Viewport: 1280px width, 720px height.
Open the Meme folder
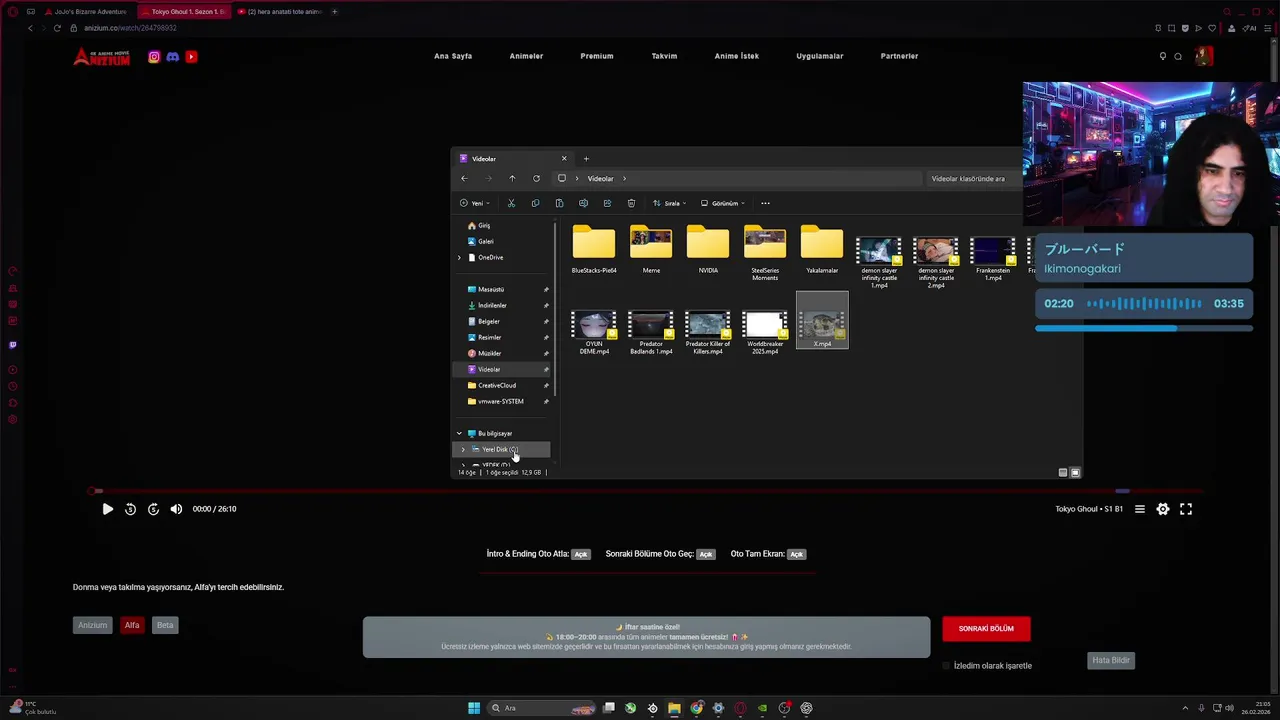[651, 250]
